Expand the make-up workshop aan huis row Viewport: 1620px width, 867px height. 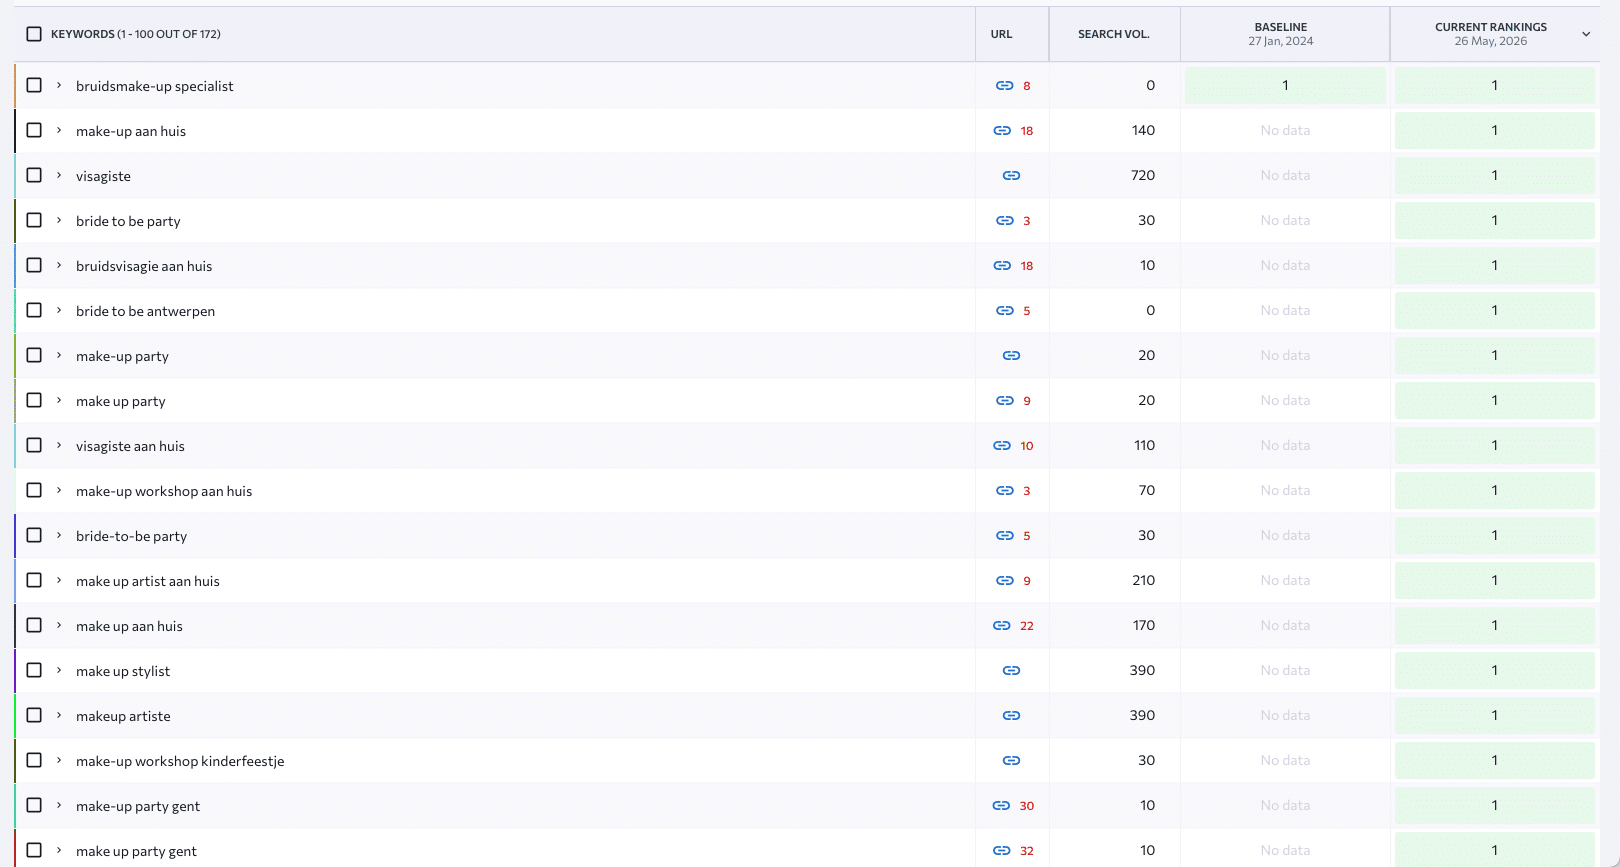[x=59, y=490]
